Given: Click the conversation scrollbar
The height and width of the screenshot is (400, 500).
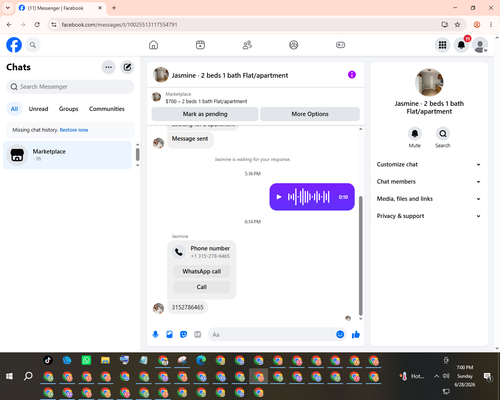Looking at the screenshot, I should (360, 255).
